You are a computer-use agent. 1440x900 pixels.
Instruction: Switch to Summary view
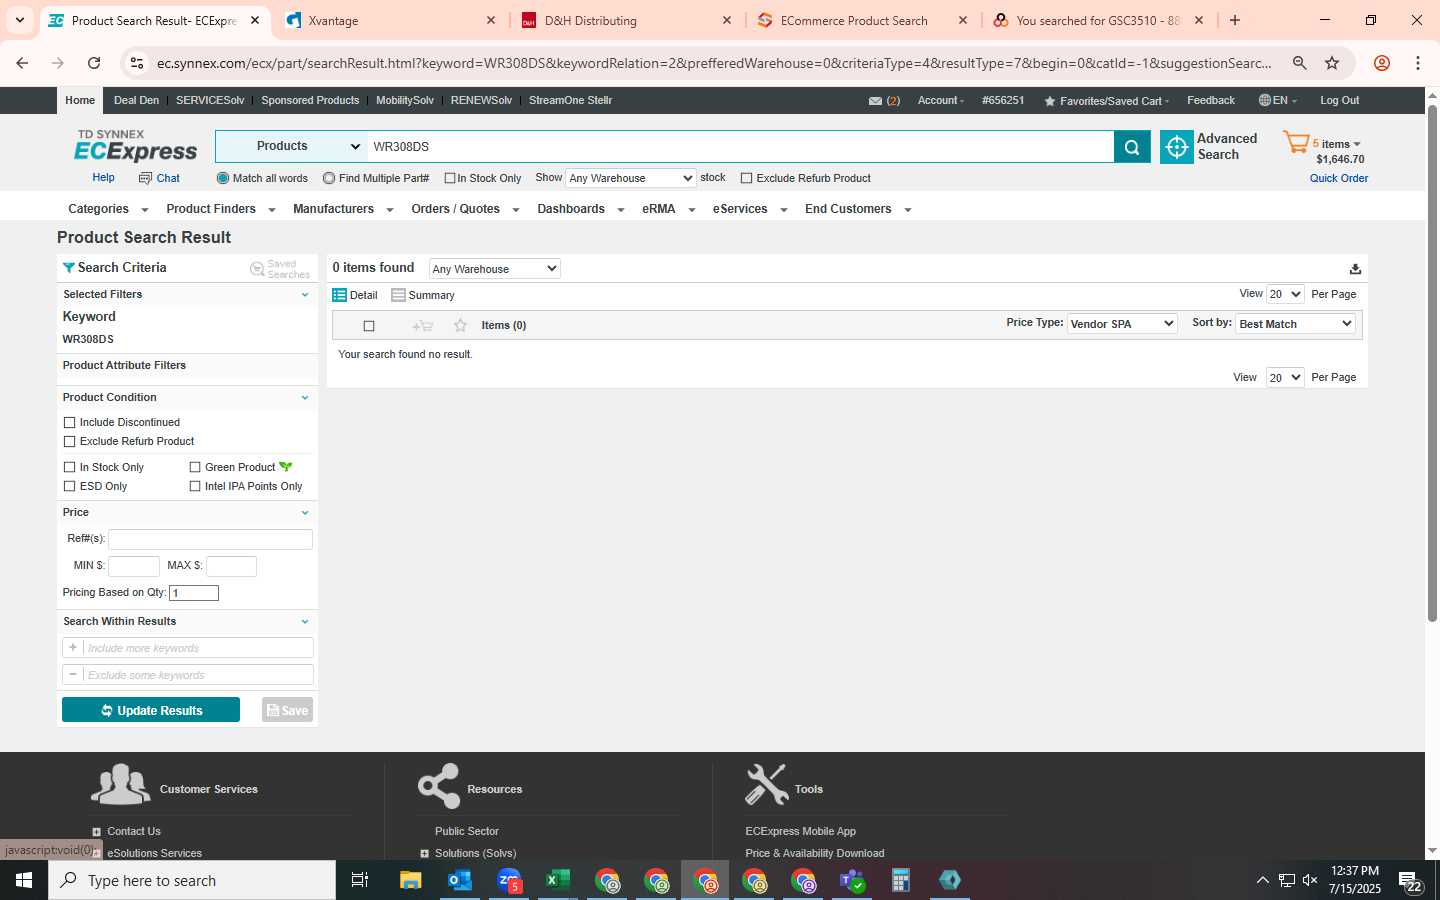423,295
